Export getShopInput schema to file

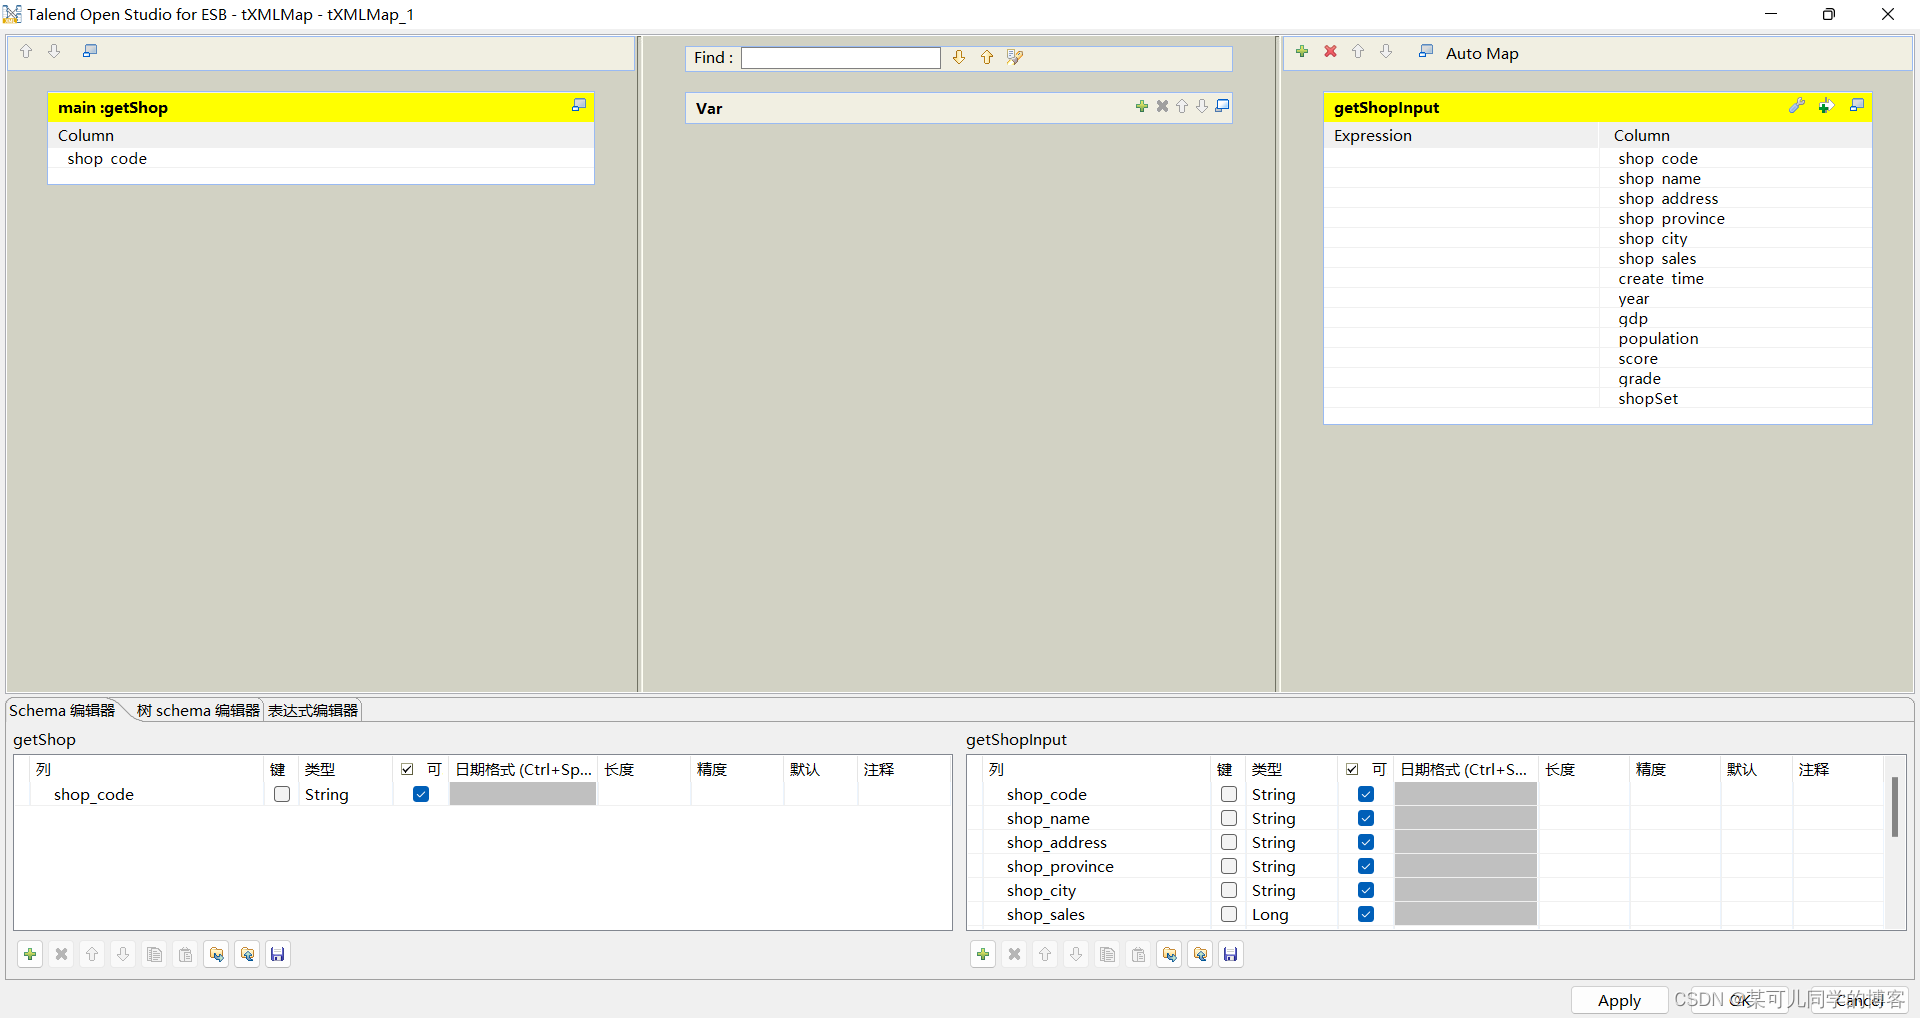[x=1200, y=954]
